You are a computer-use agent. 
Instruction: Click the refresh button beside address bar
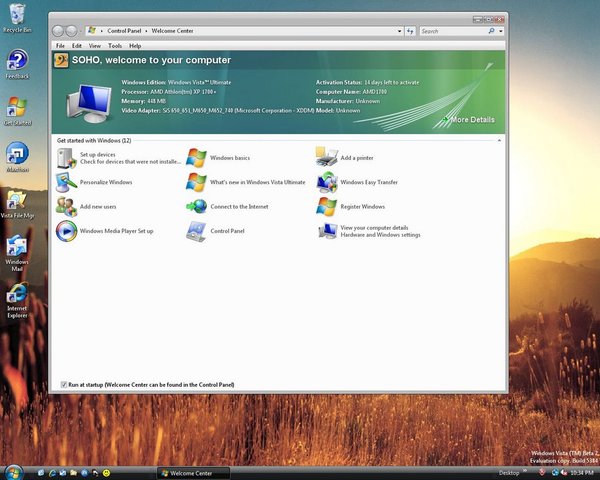pos(410,31)
